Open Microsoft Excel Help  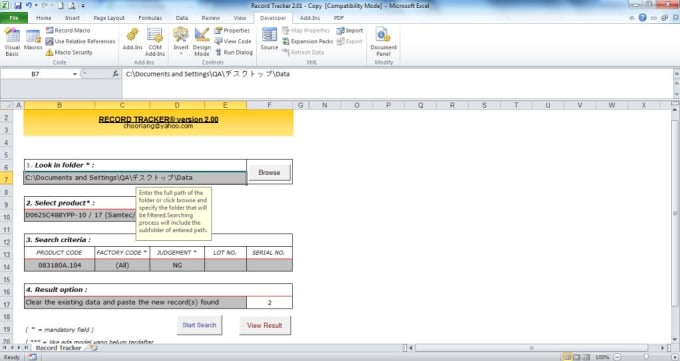point(642,18)
